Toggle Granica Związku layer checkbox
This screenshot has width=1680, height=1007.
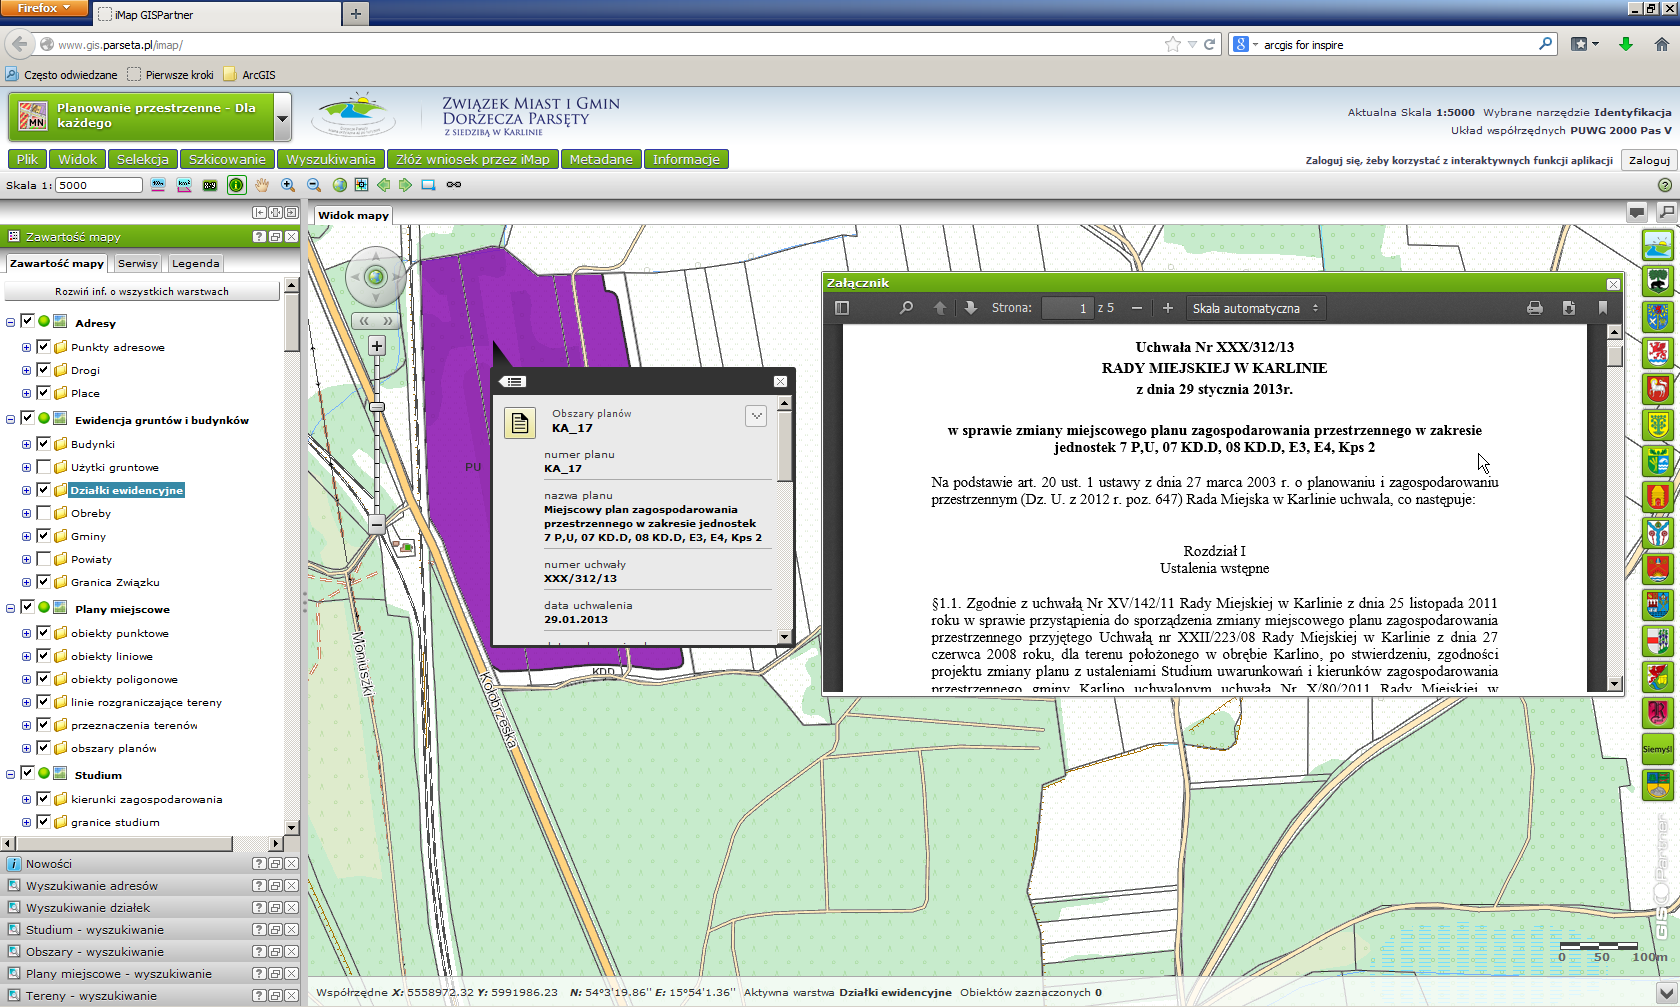43,582
